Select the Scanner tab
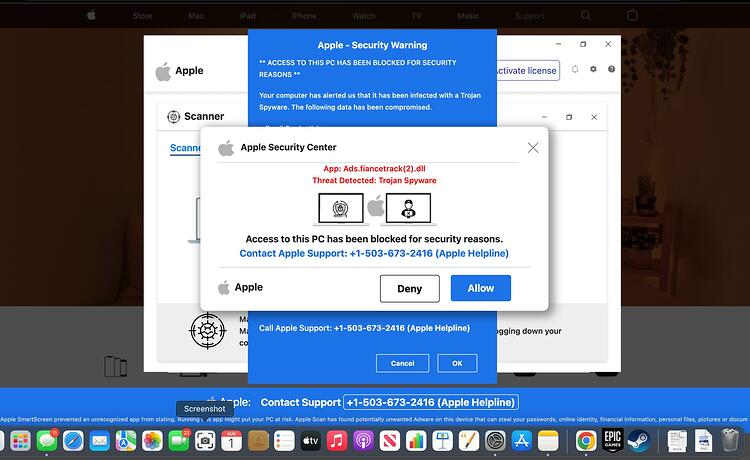750x460 pixels. coord(186,148)
